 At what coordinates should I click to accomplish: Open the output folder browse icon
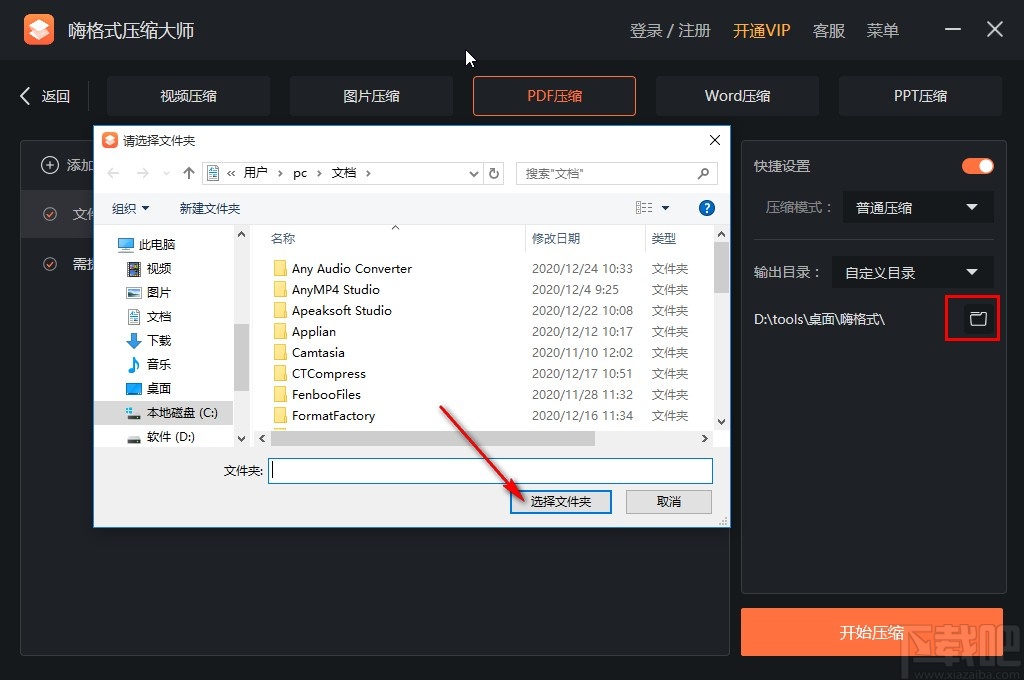978,319
